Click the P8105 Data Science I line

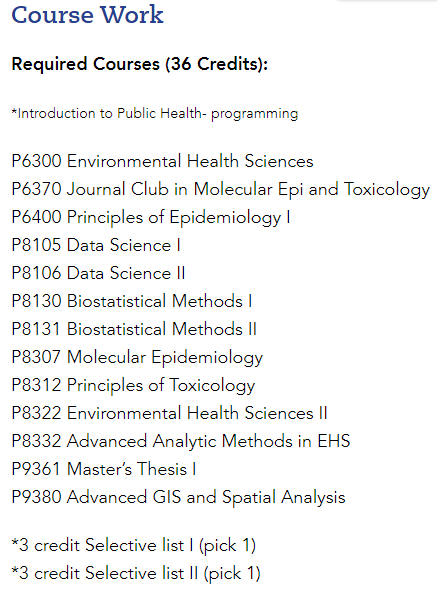tap(96, 245)
